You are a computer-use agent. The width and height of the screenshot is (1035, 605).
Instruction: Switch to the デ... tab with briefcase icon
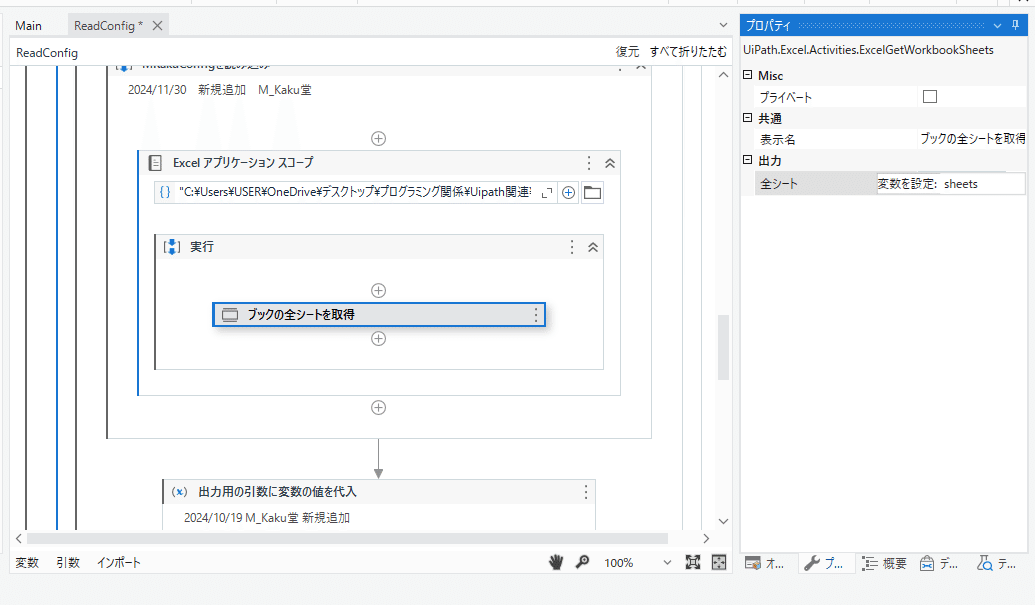tap(939, 563)
